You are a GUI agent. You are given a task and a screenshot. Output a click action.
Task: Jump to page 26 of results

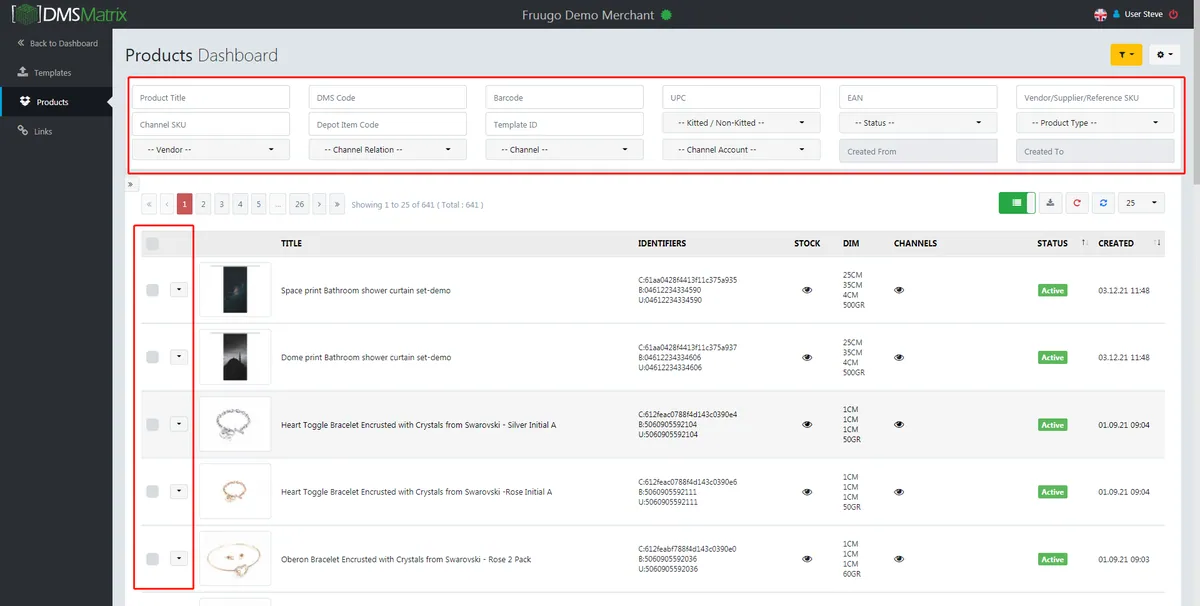point(299,204)
